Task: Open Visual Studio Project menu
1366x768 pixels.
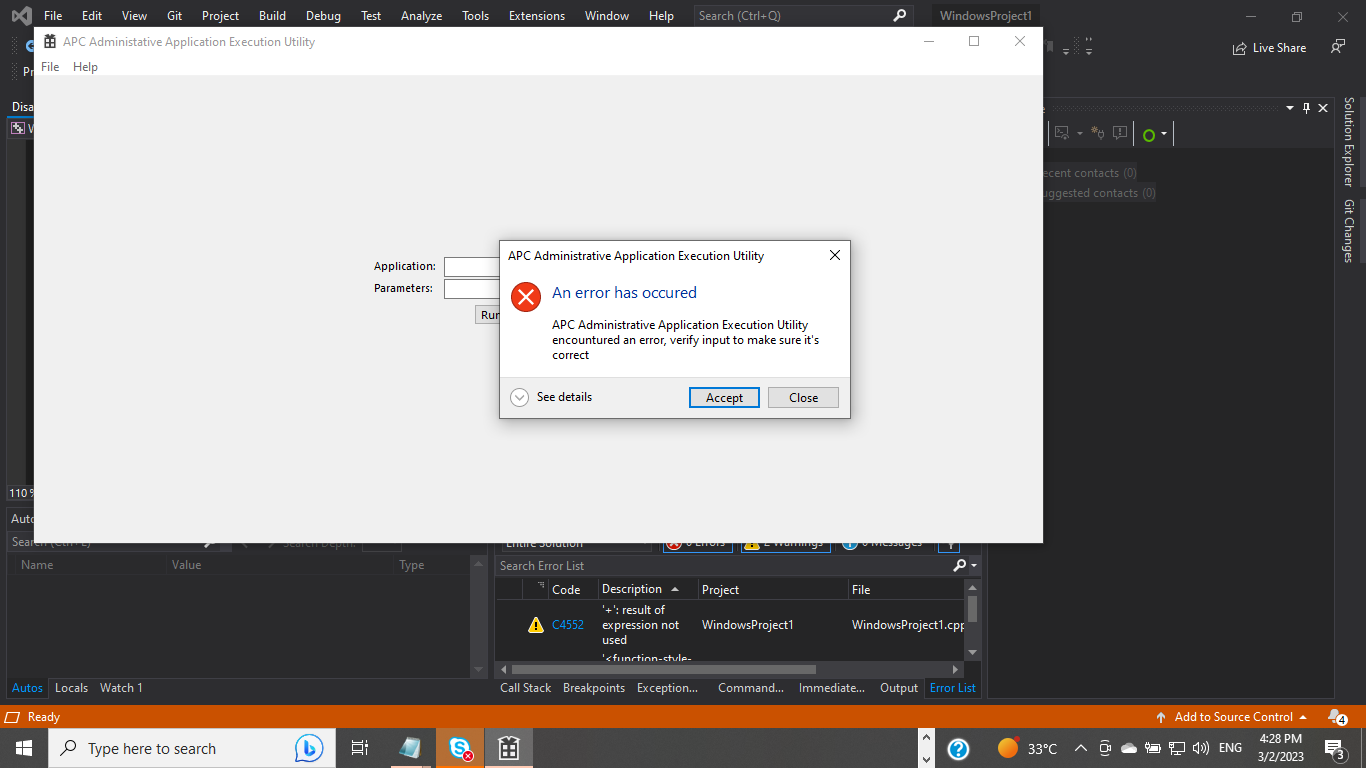Action: coord(220,16)
